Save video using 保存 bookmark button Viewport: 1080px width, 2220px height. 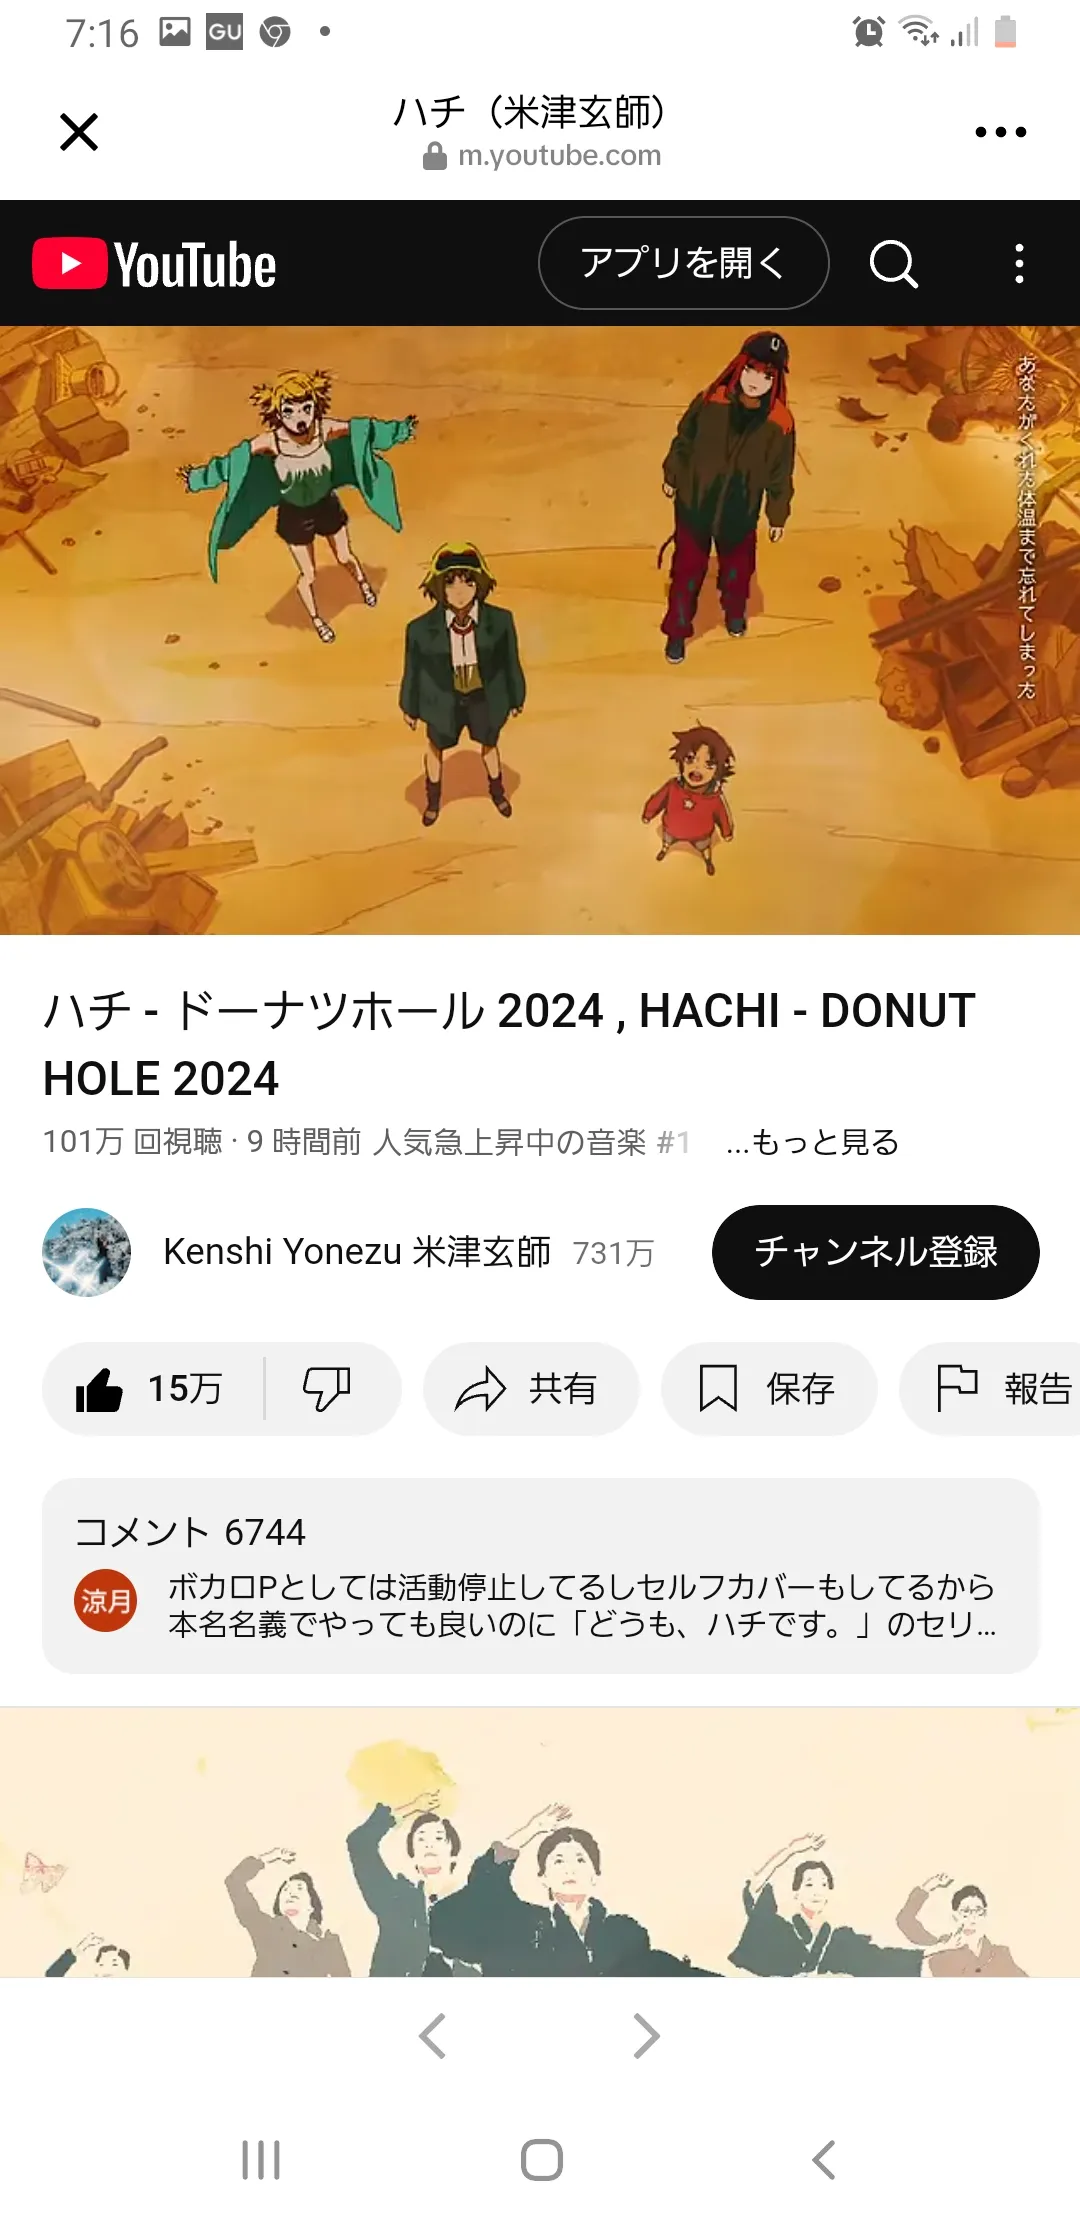769,1389
